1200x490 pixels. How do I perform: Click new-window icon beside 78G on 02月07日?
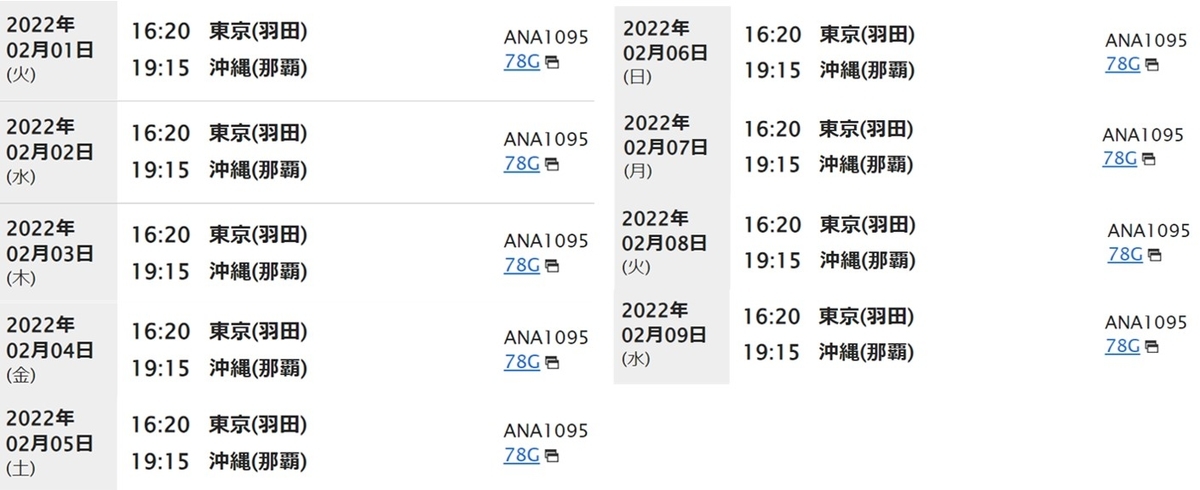1149,159
